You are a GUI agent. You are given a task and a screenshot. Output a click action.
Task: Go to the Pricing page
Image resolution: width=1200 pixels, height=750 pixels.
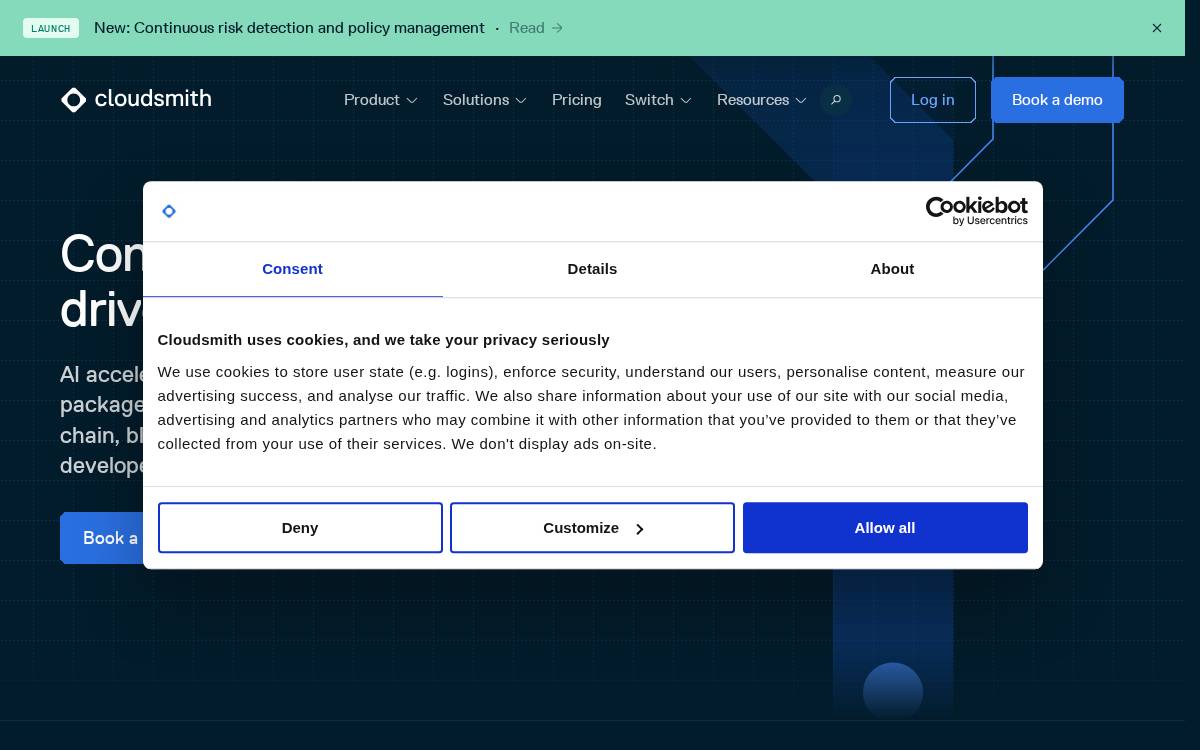click(x=577, y=100)
